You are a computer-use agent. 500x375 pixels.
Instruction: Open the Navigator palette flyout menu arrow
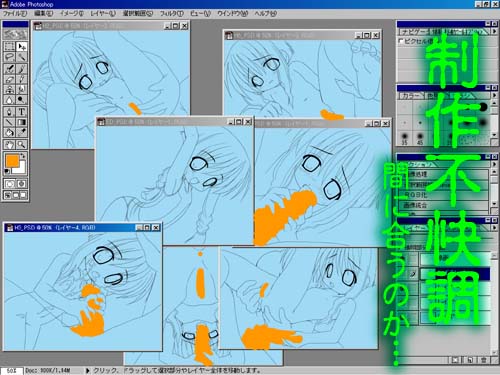[x=495, y=31]
